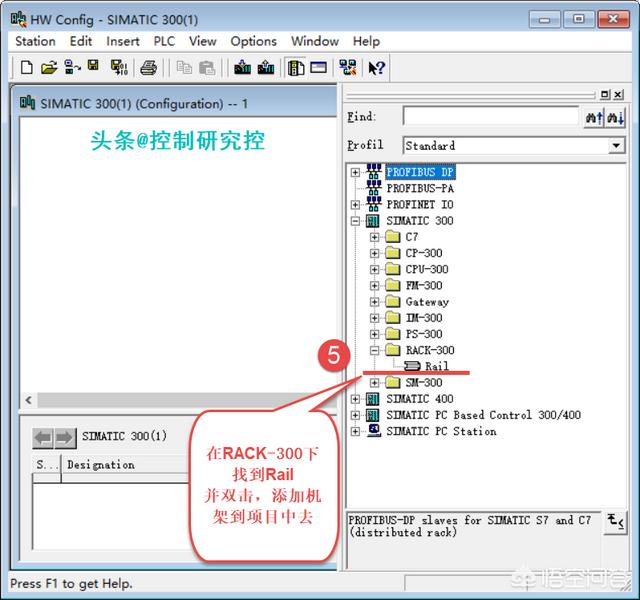Screen dimensions: 640x600
Task: Click the find-downward binoculars icon
Action: point(616,118)
